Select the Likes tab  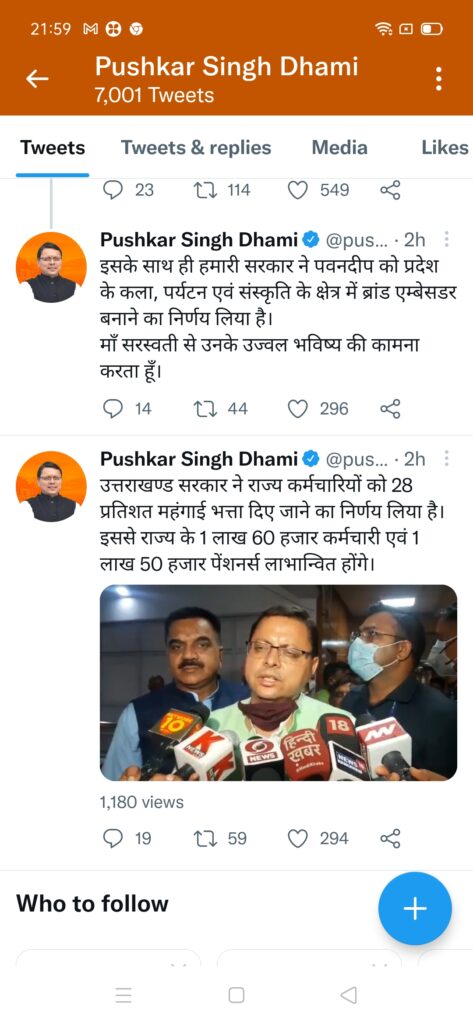coord(445,148)
